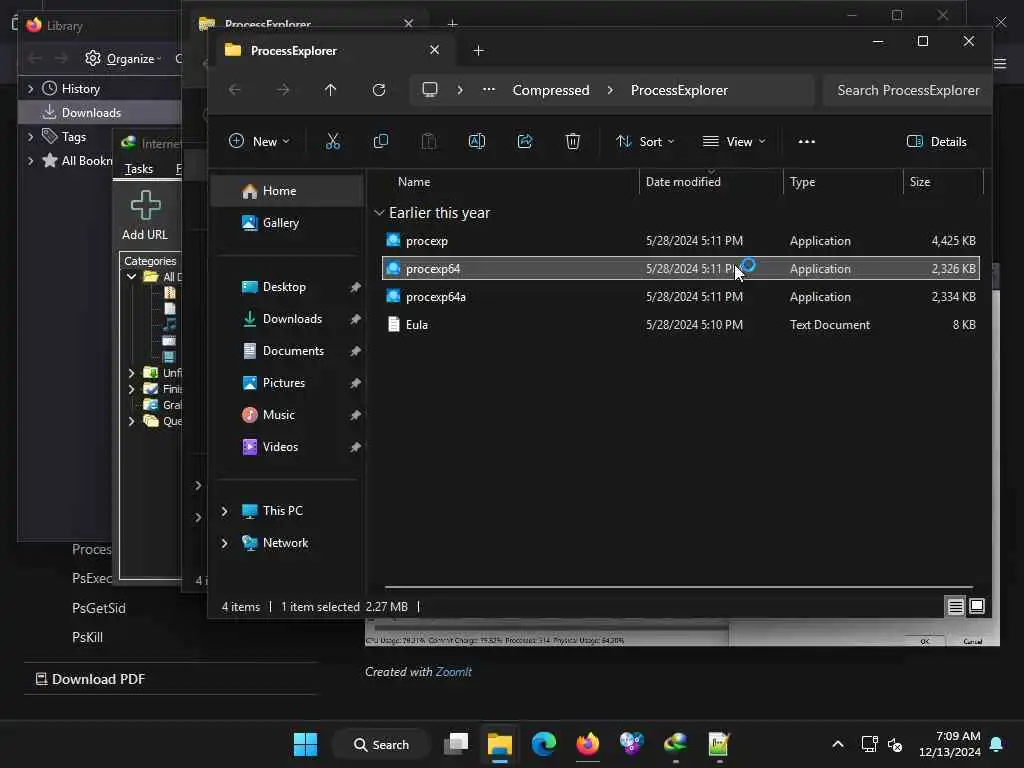The width and height of the screenshot is (1024, 768).
Task: Go up one folder level
Action: point(330,90)
